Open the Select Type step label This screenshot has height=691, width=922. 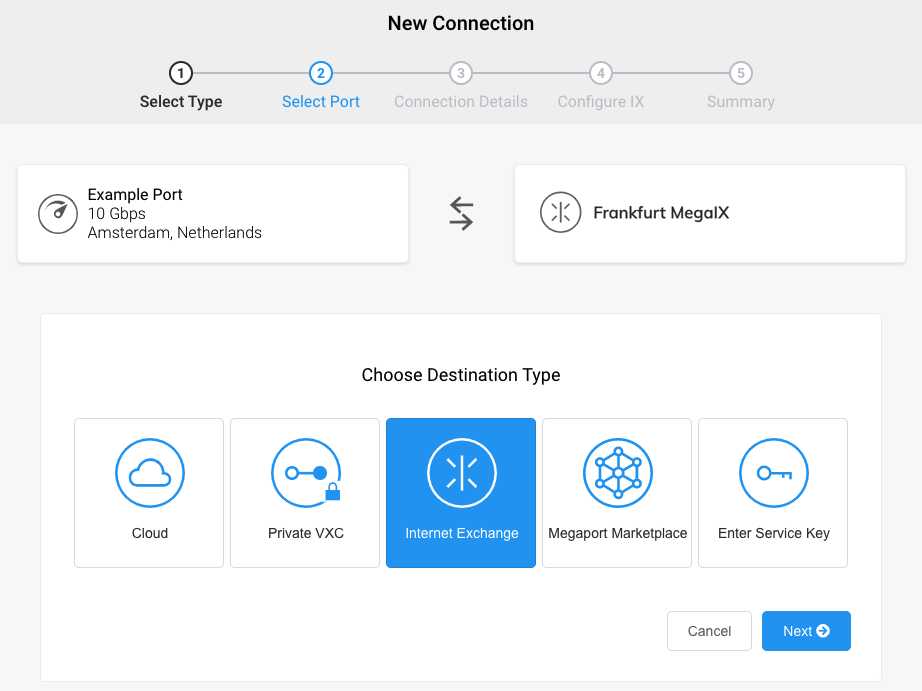tap(181, 102)
